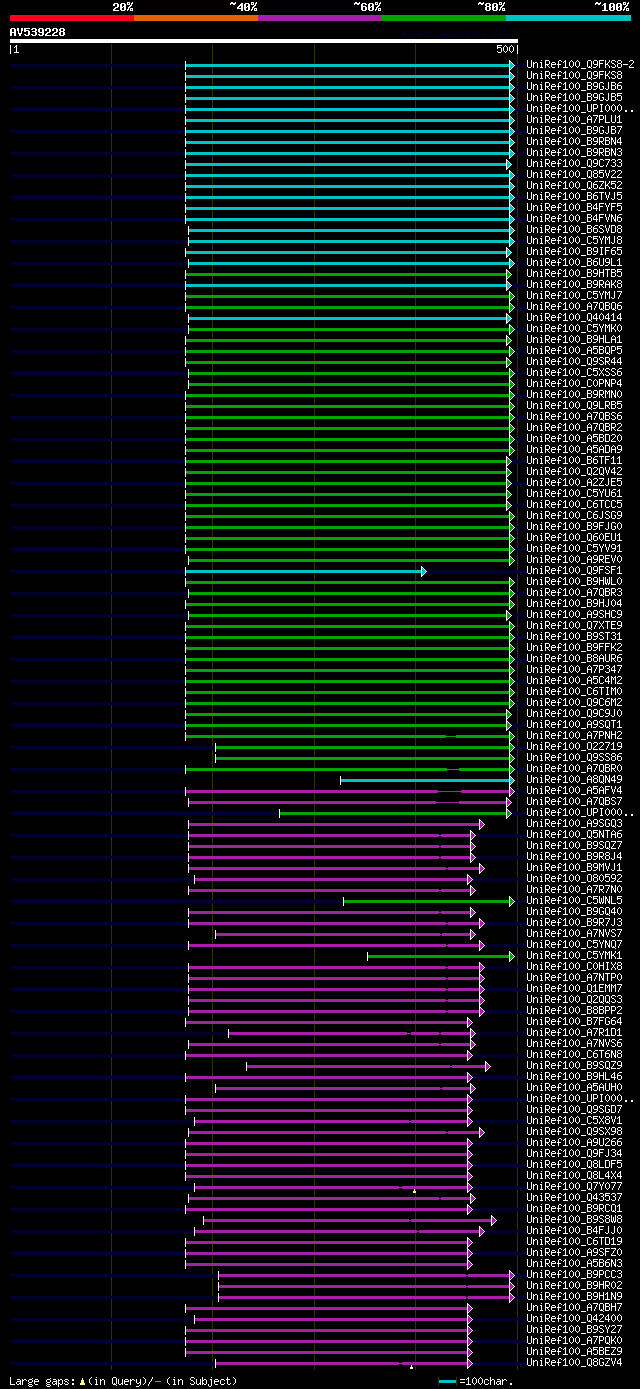
Task: Select the query name AV539228
Action: 38,32
